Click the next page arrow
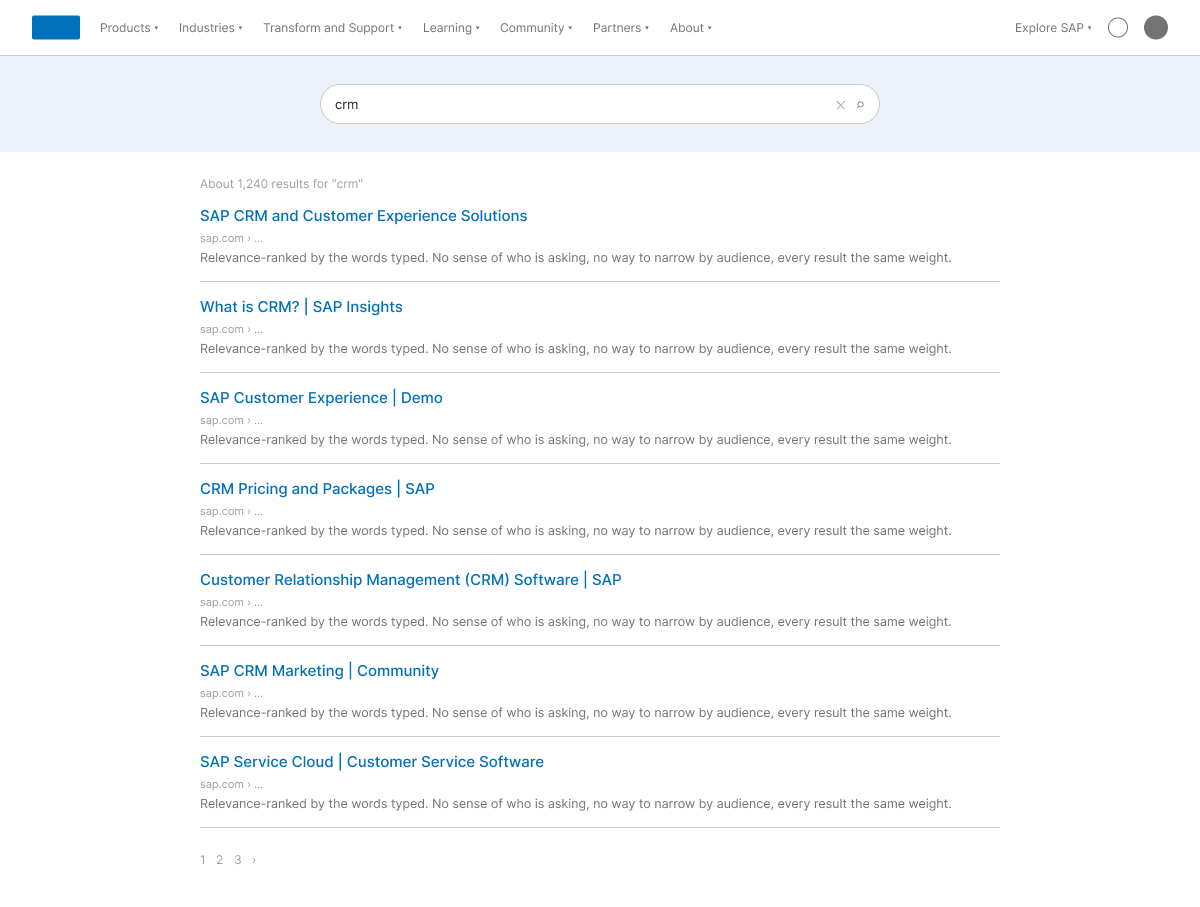1200x907 pixels. coord(254,860)
